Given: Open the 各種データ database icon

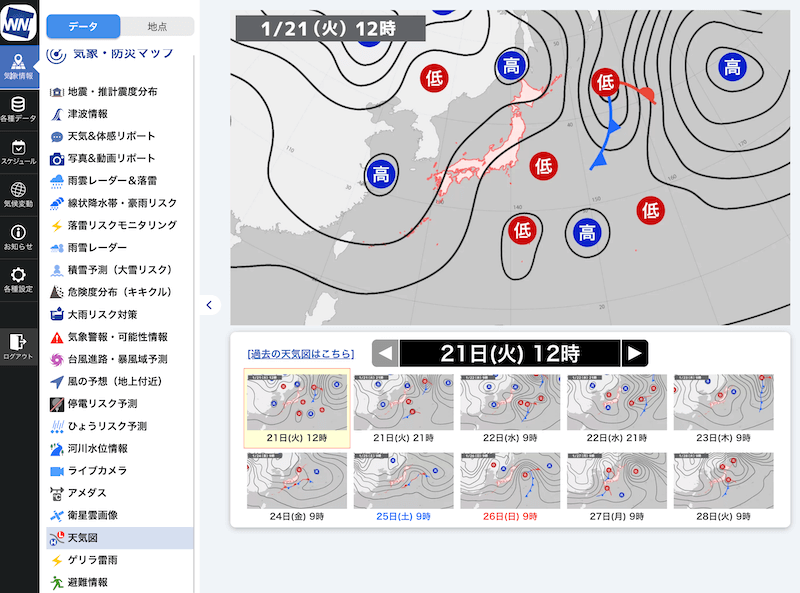Looking at the screenshot, I should click(18, 108).
